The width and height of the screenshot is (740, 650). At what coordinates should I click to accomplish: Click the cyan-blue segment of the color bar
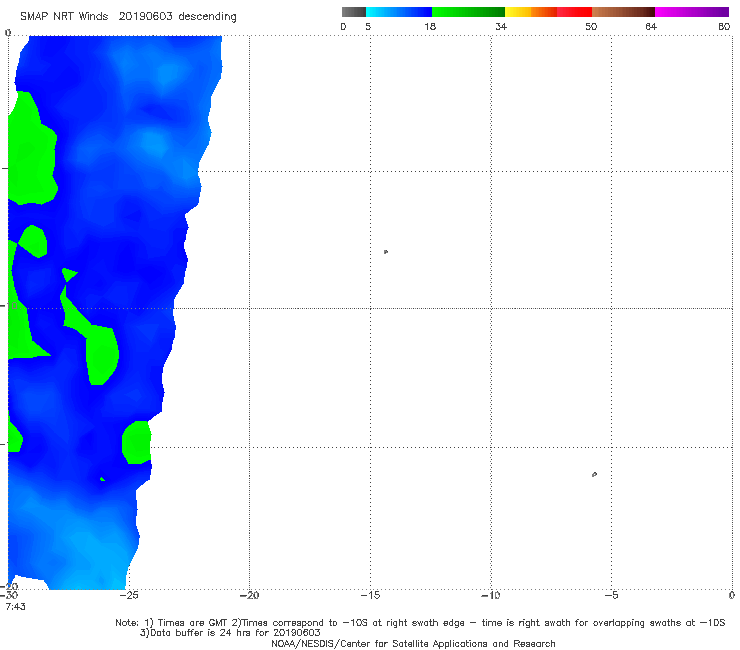399,12
